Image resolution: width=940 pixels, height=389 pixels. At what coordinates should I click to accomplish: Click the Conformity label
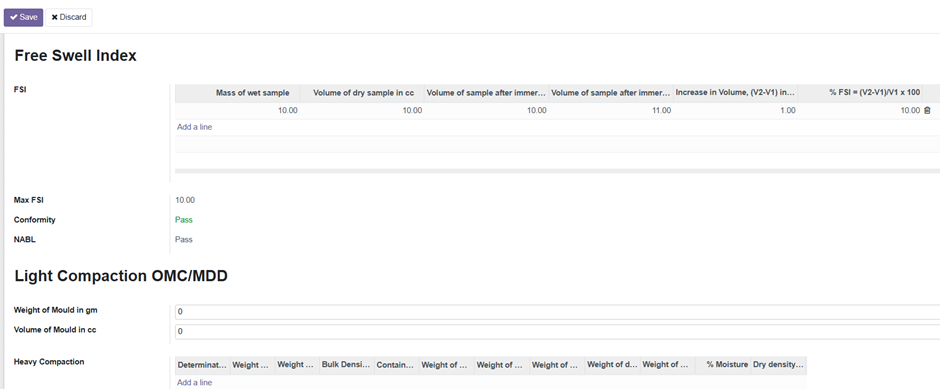[35, 220]
